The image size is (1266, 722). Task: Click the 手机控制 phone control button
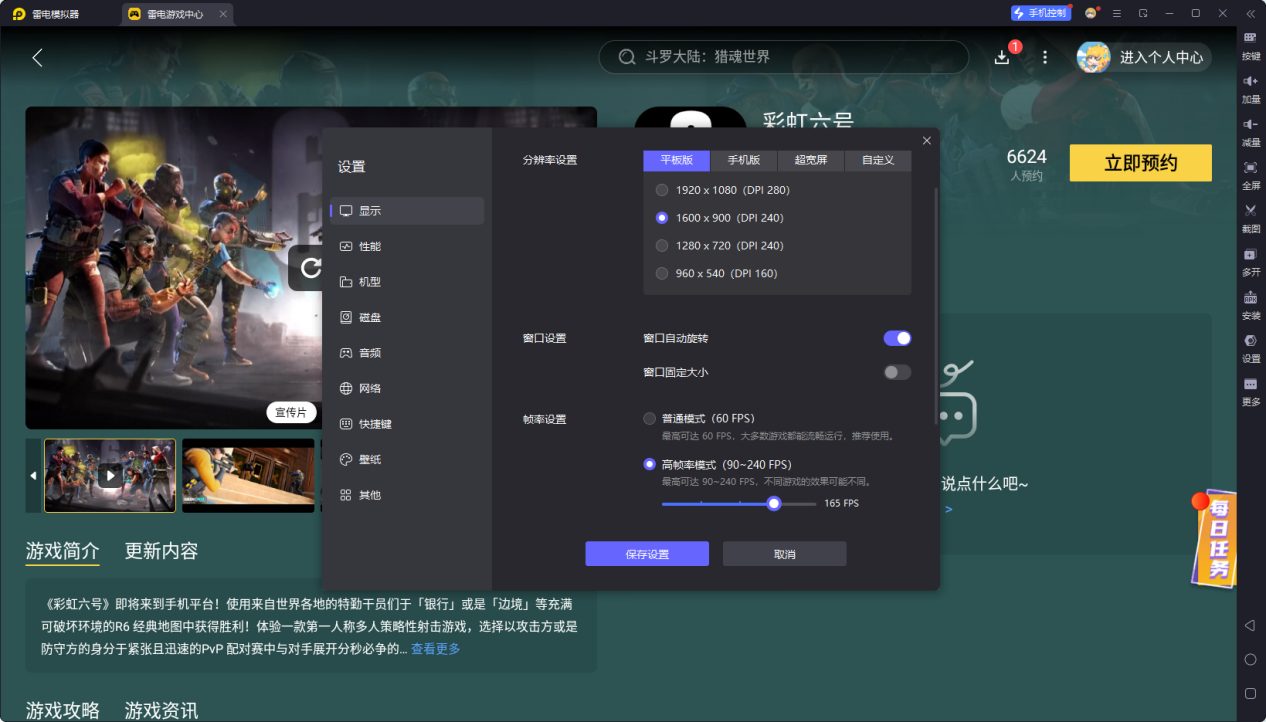(x=1039, y=13)
